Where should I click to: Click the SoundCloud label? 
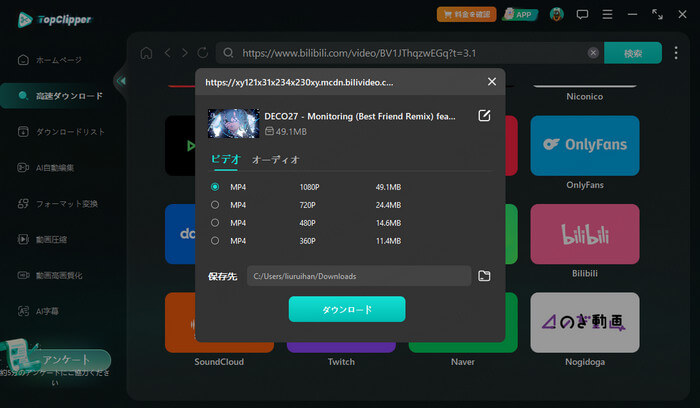point(219,362)
